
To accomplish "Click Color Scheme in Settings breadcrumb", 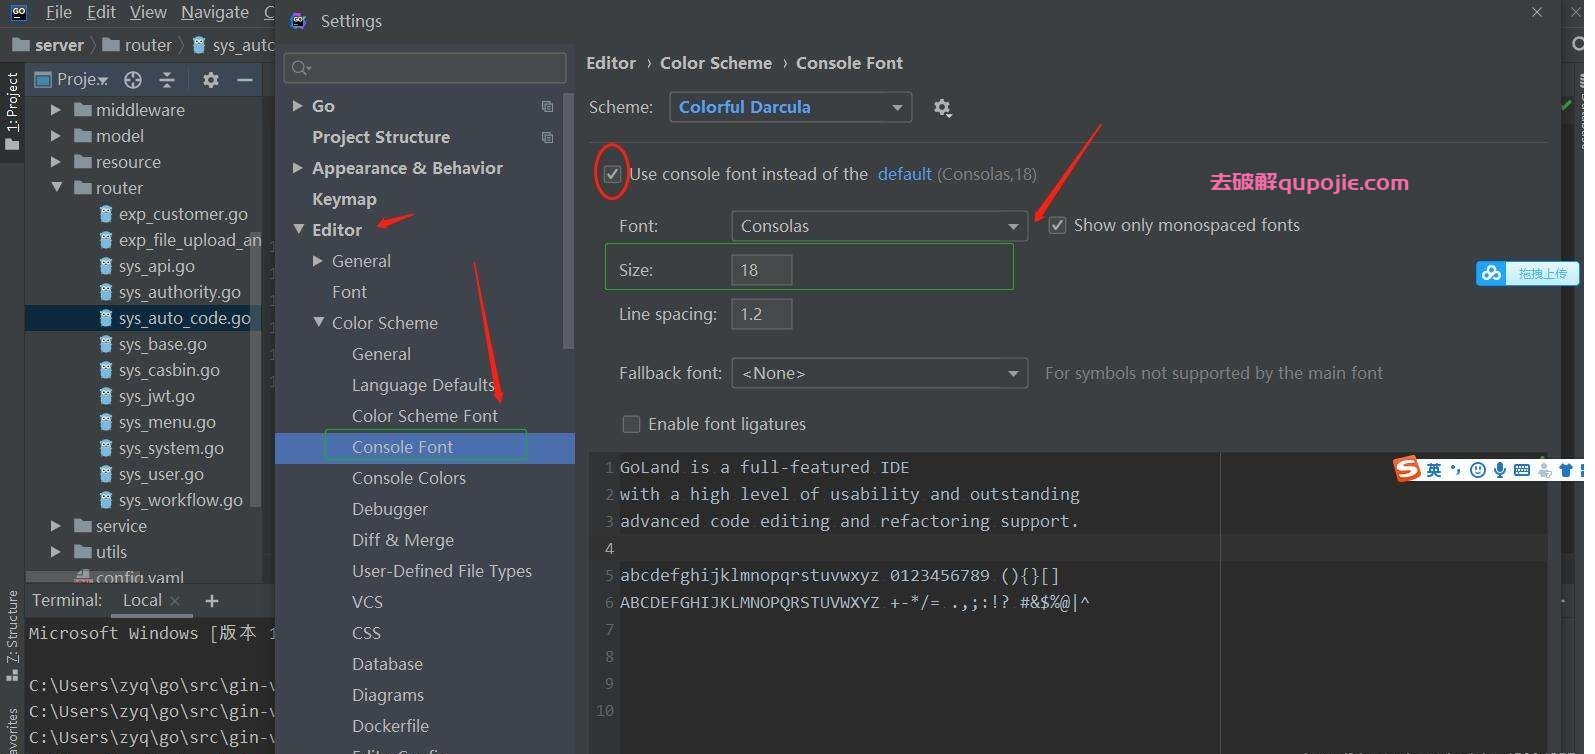I will point(716,63).
